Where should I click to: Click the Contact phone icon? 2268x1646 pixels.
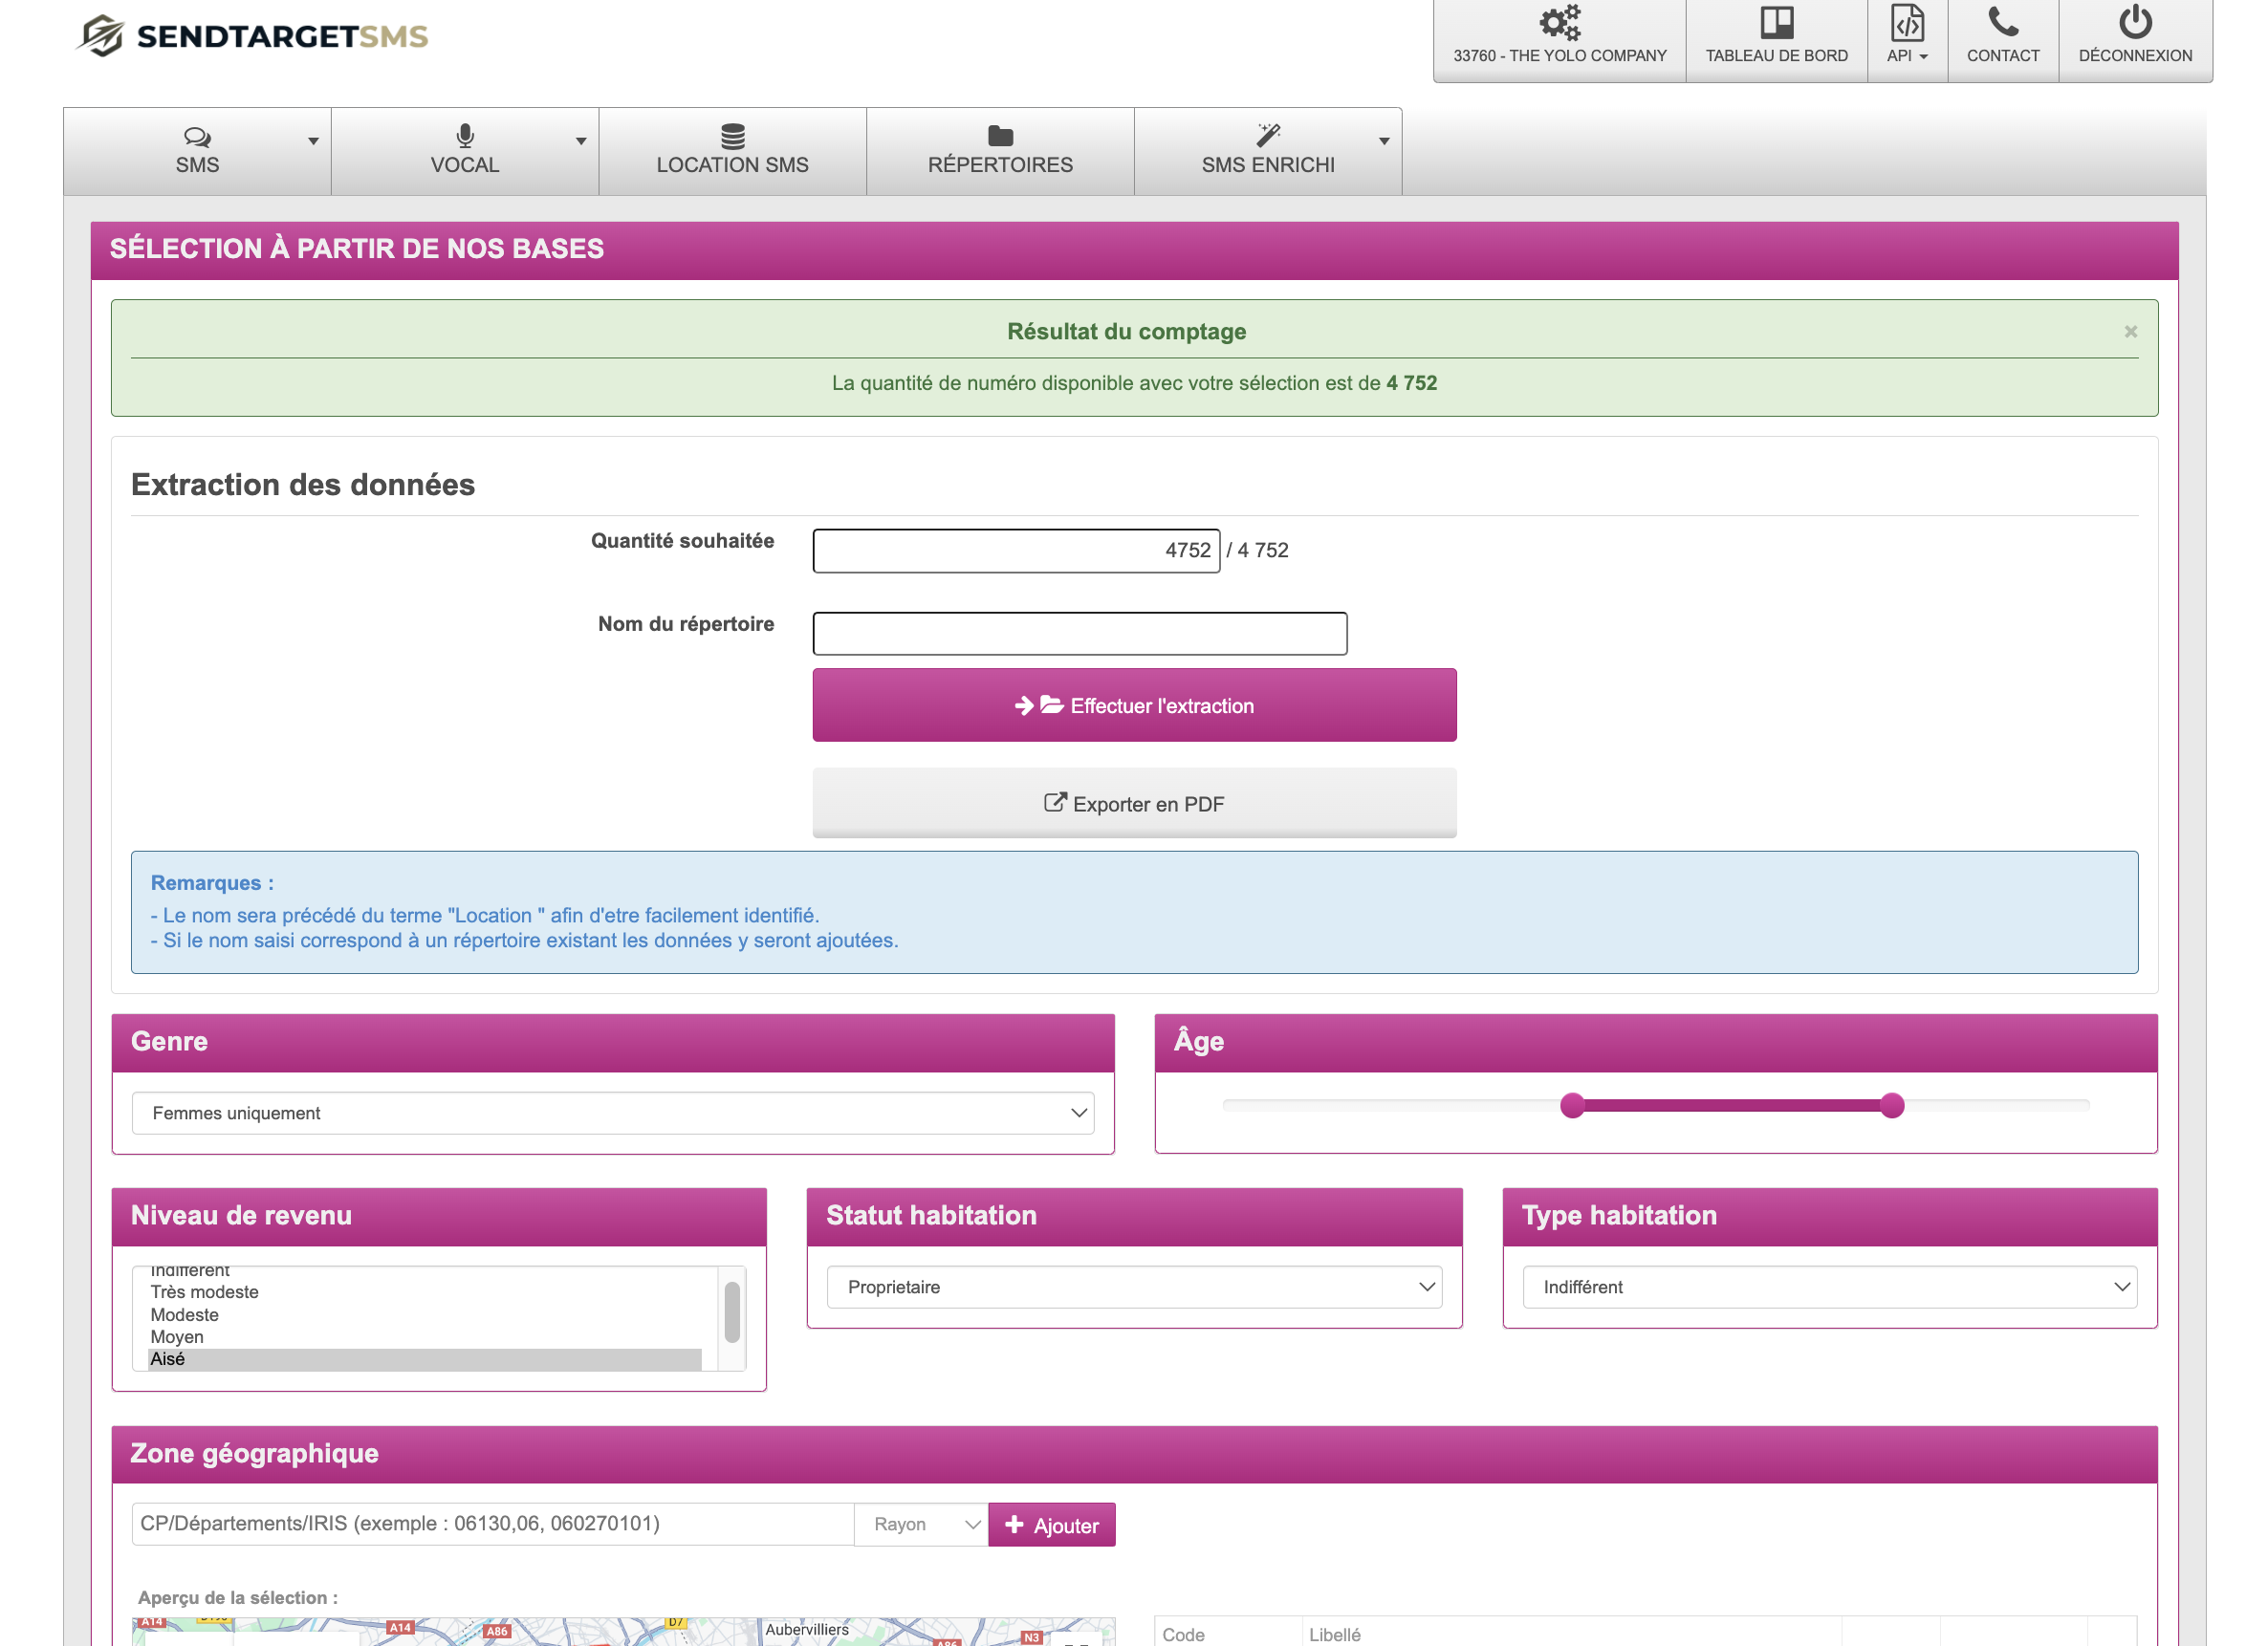click(x=2002, y=22)
